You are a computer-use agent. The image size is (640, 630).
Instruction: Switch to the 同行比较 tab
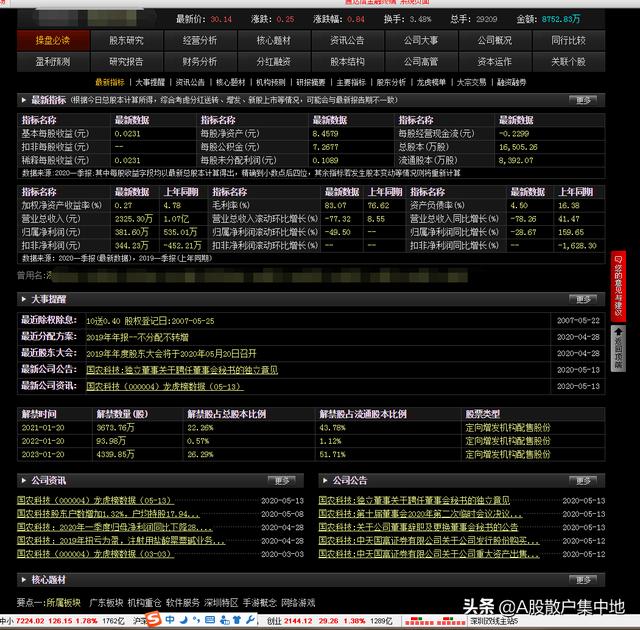[x=569, y=40]
